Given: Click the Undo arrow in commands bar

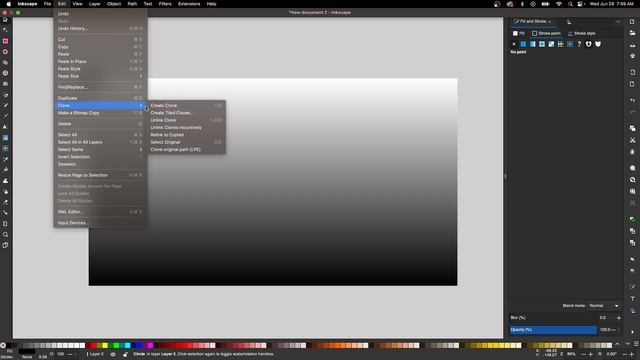Looking at the screenshot, I should (632, 100).
